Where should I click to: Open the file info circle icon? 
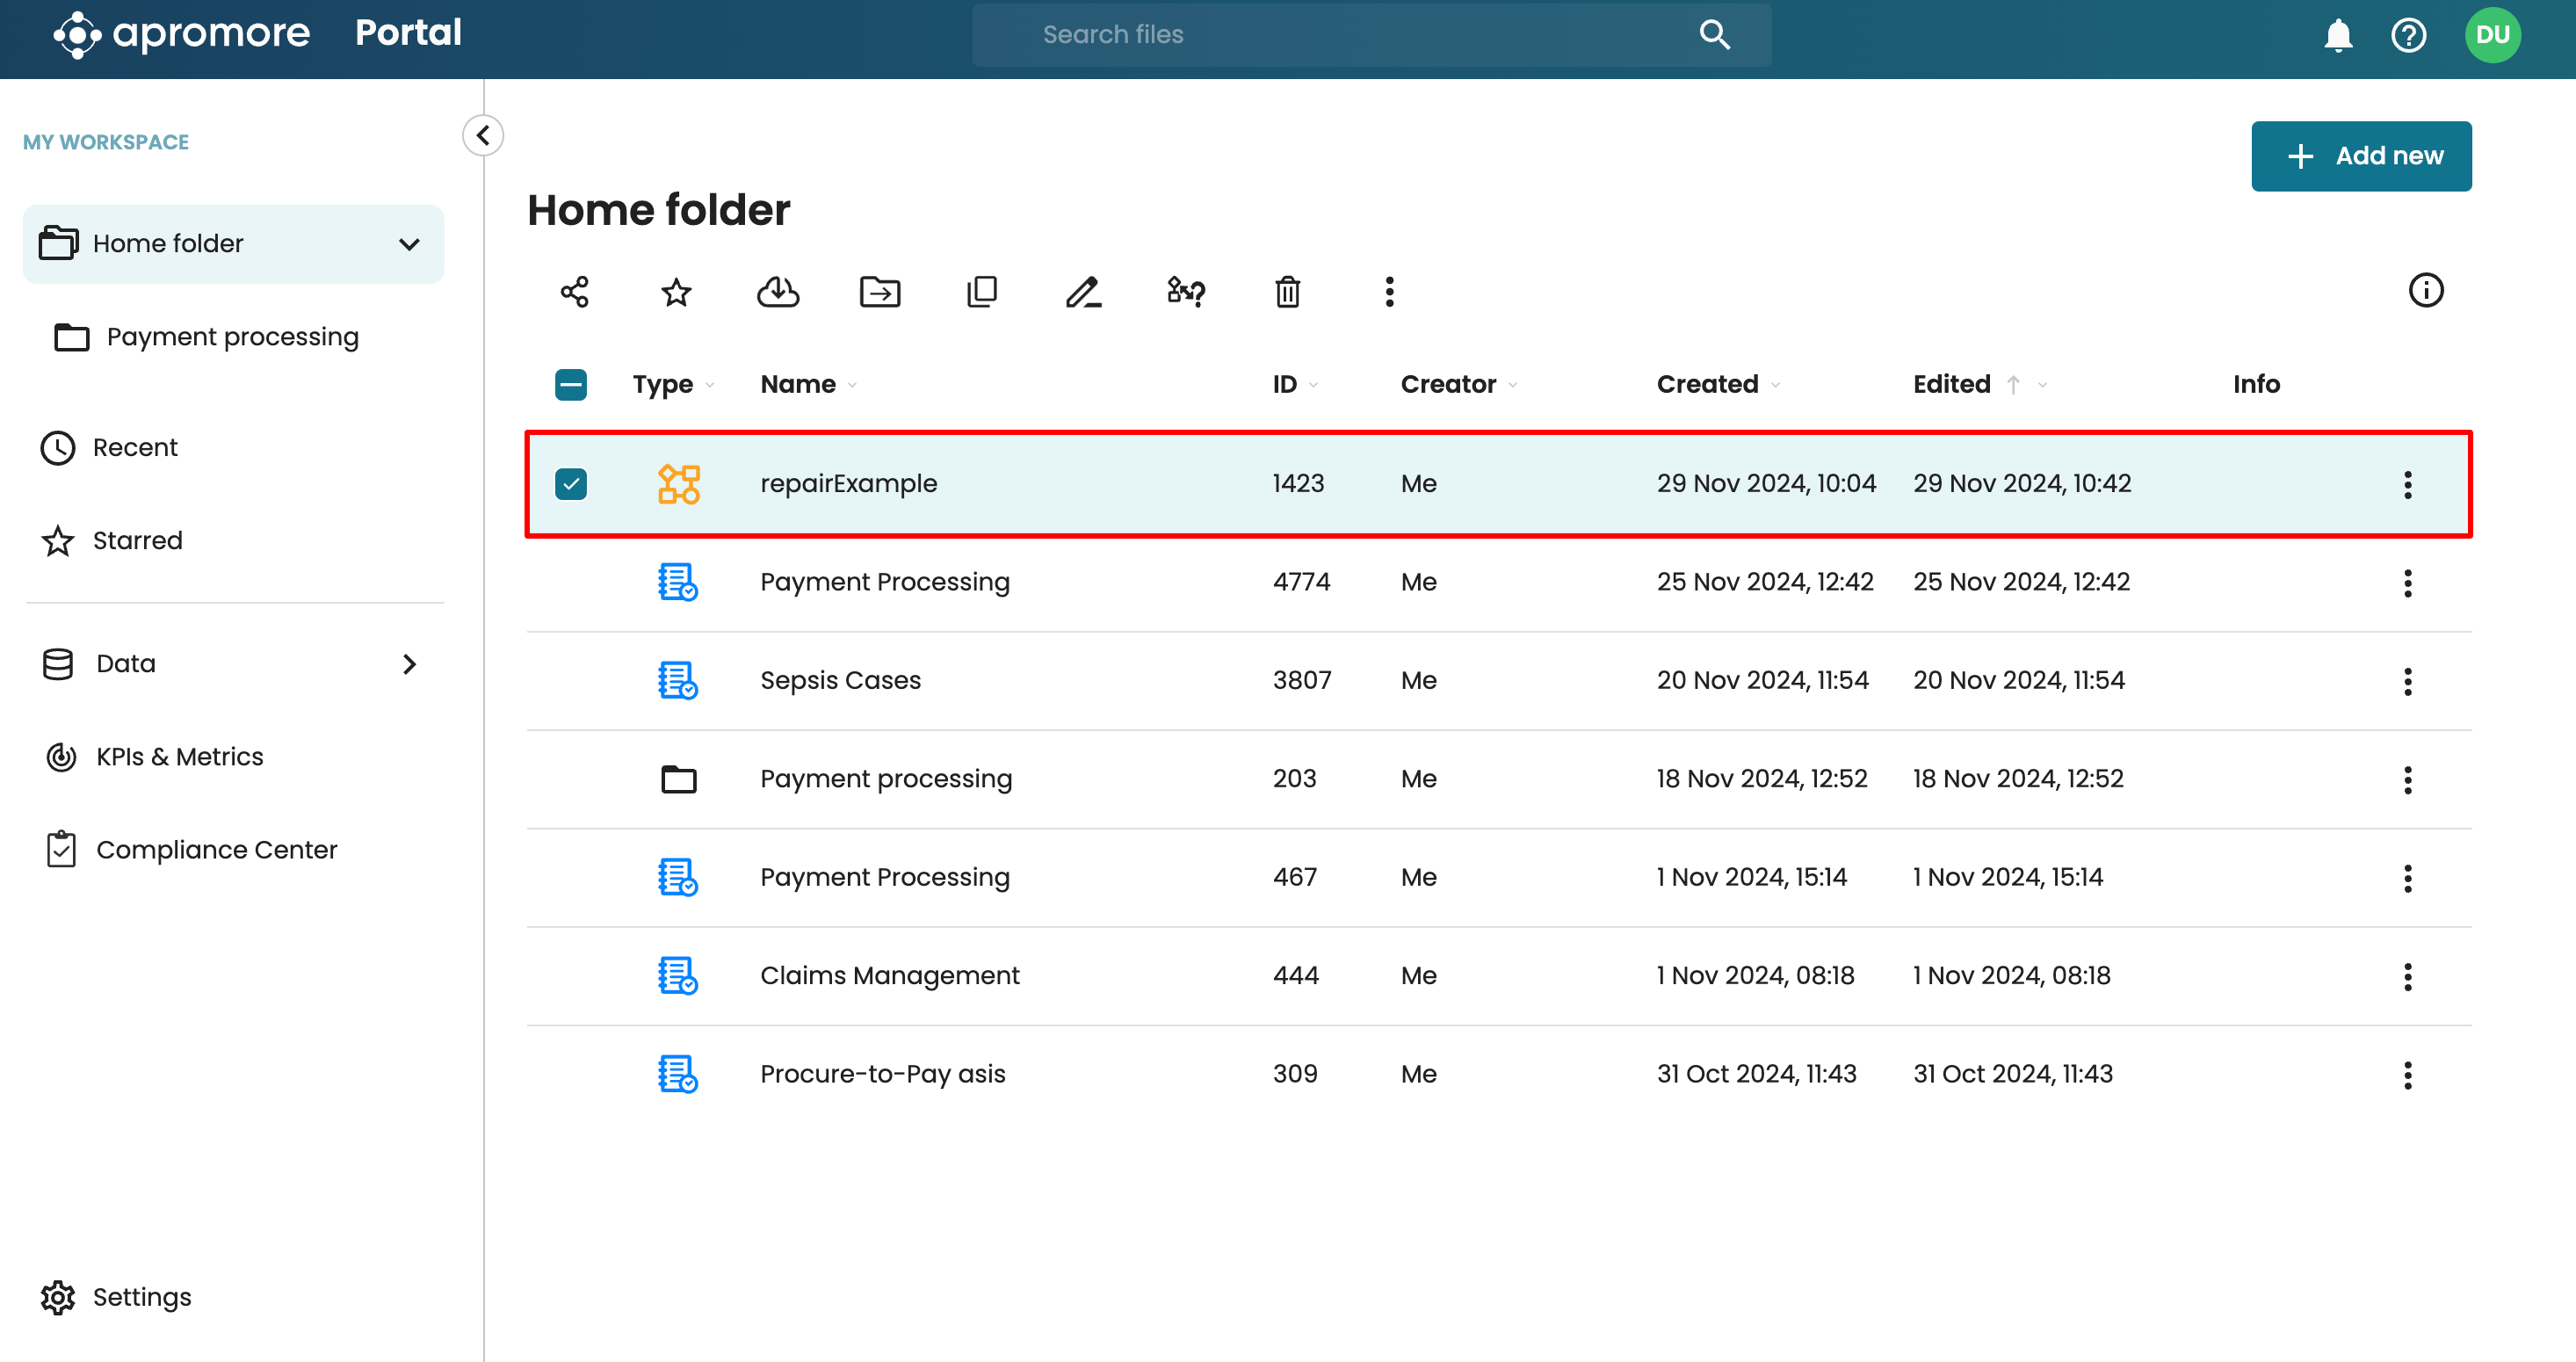2425,291
